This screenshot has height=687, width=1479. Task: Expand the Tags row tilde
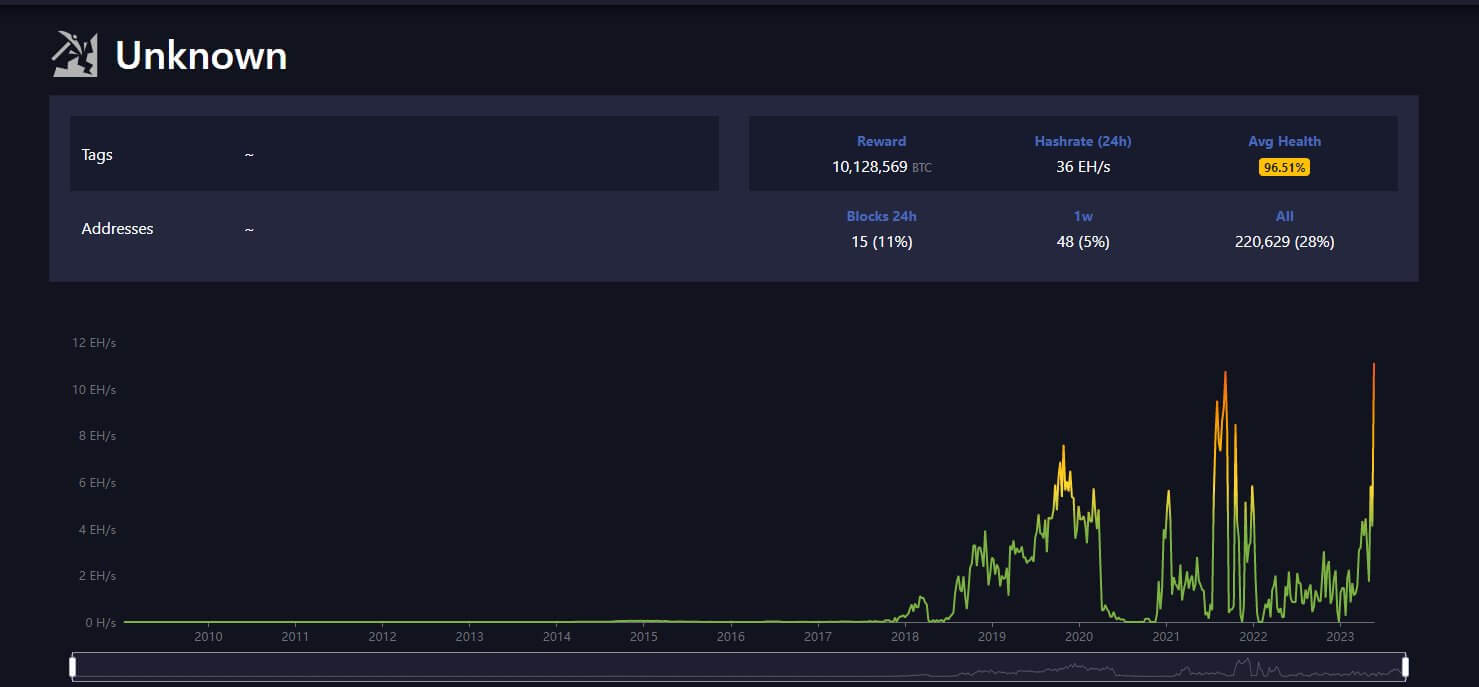[247, 154]
